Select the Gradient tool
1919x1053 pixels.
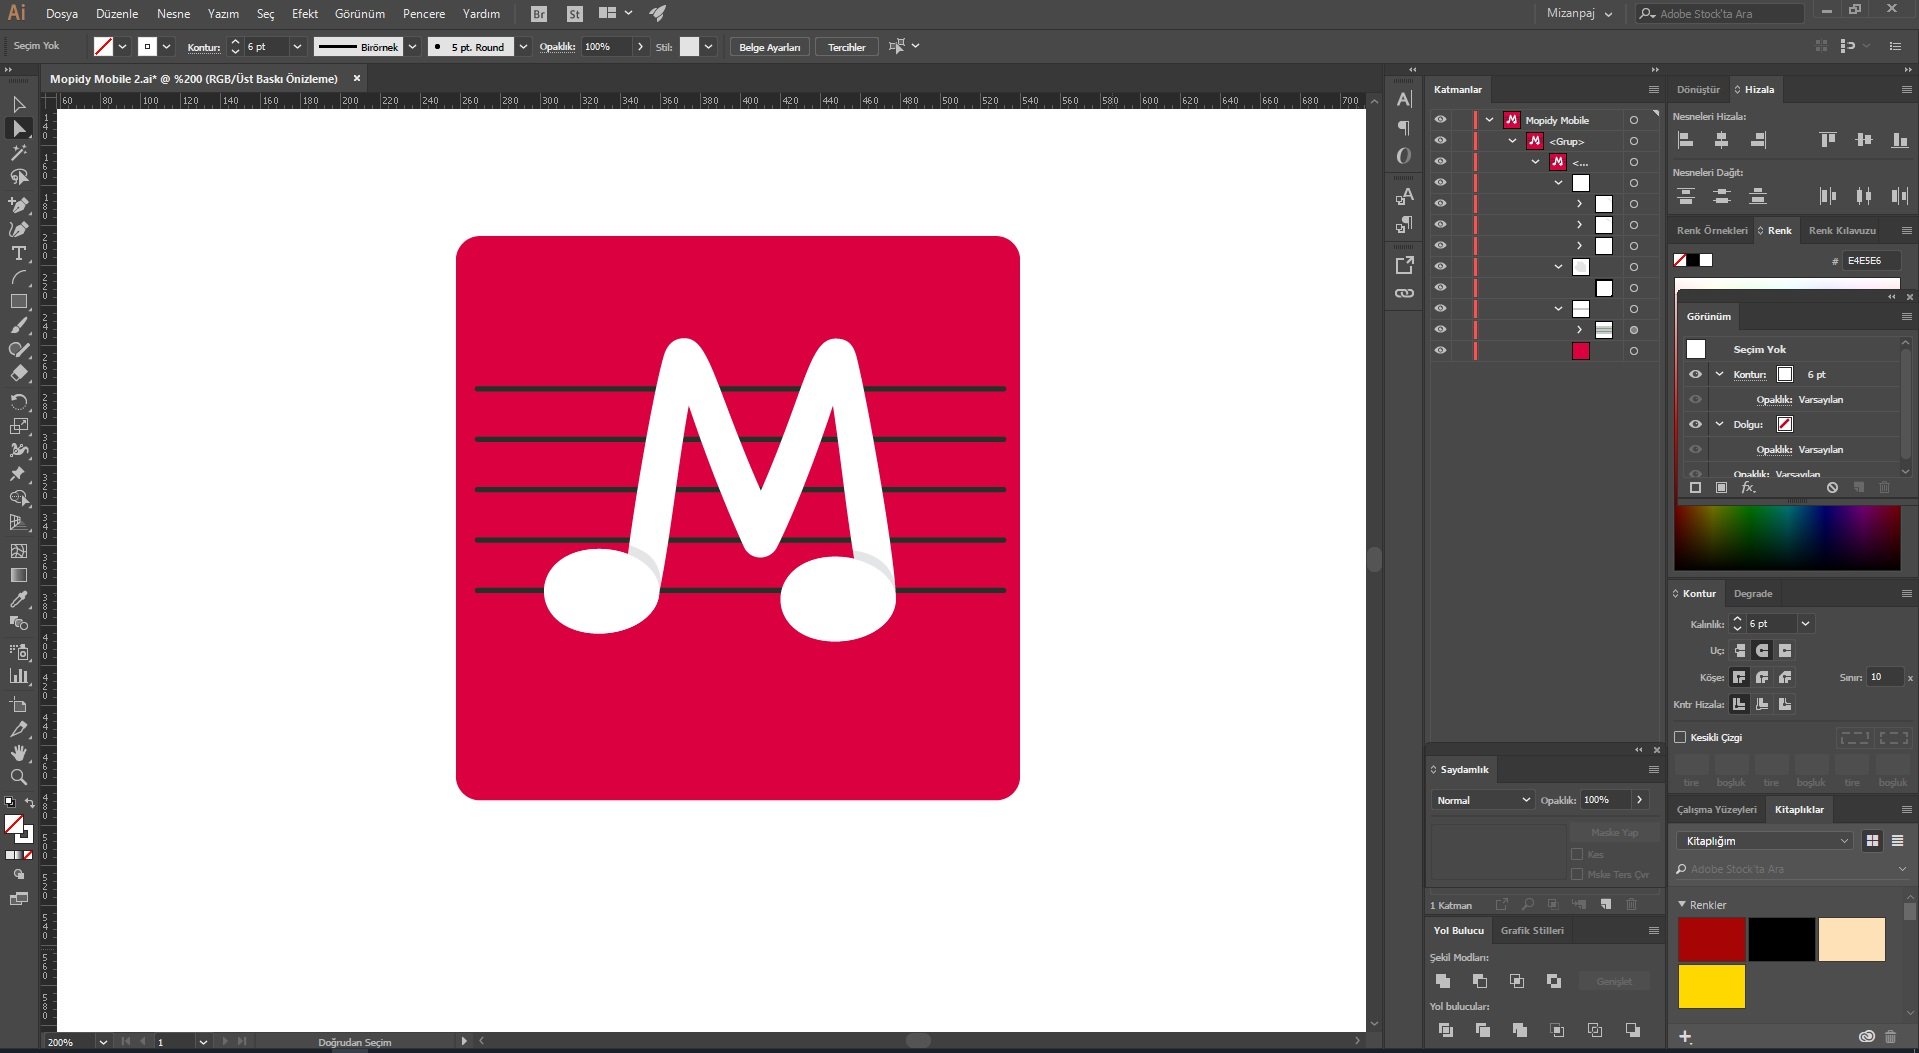(19, 575)
